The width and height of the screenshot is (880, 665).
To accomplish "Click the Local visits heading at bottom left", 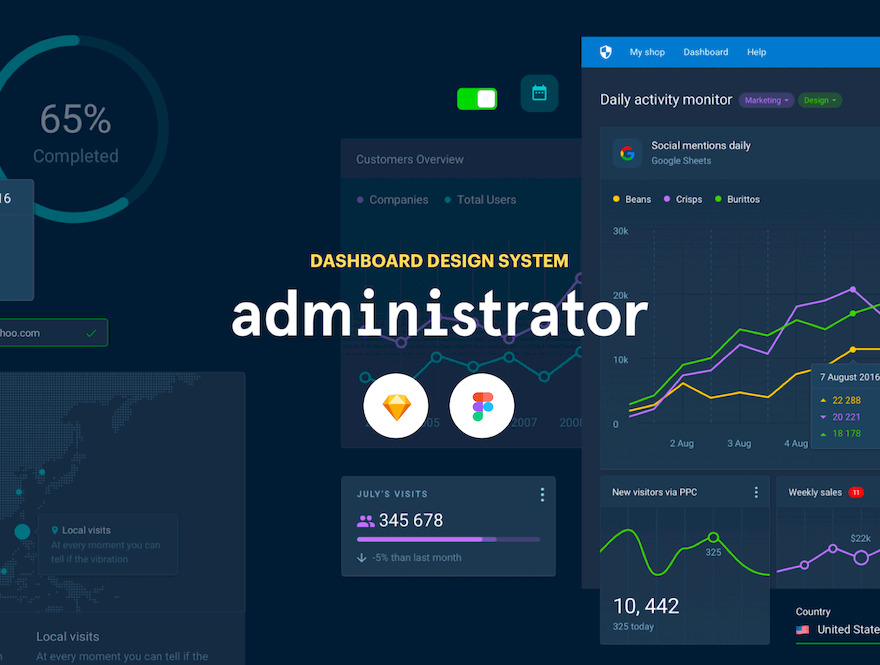I will tap(68, 636).
